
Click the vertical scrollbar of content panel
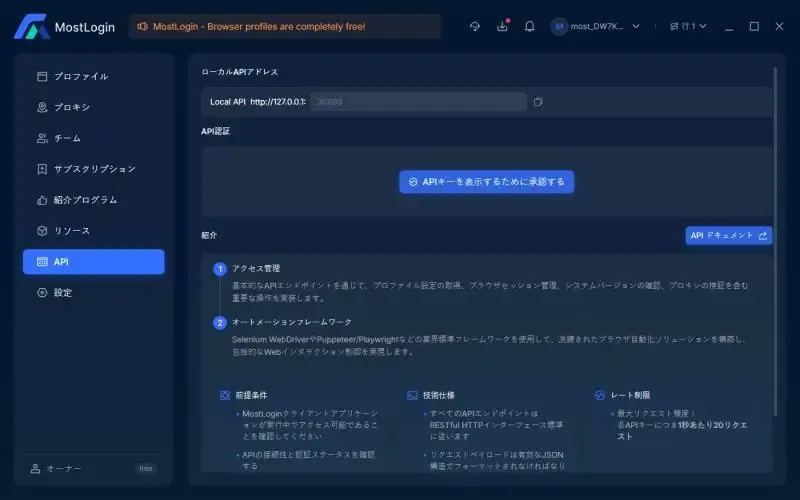775,241
